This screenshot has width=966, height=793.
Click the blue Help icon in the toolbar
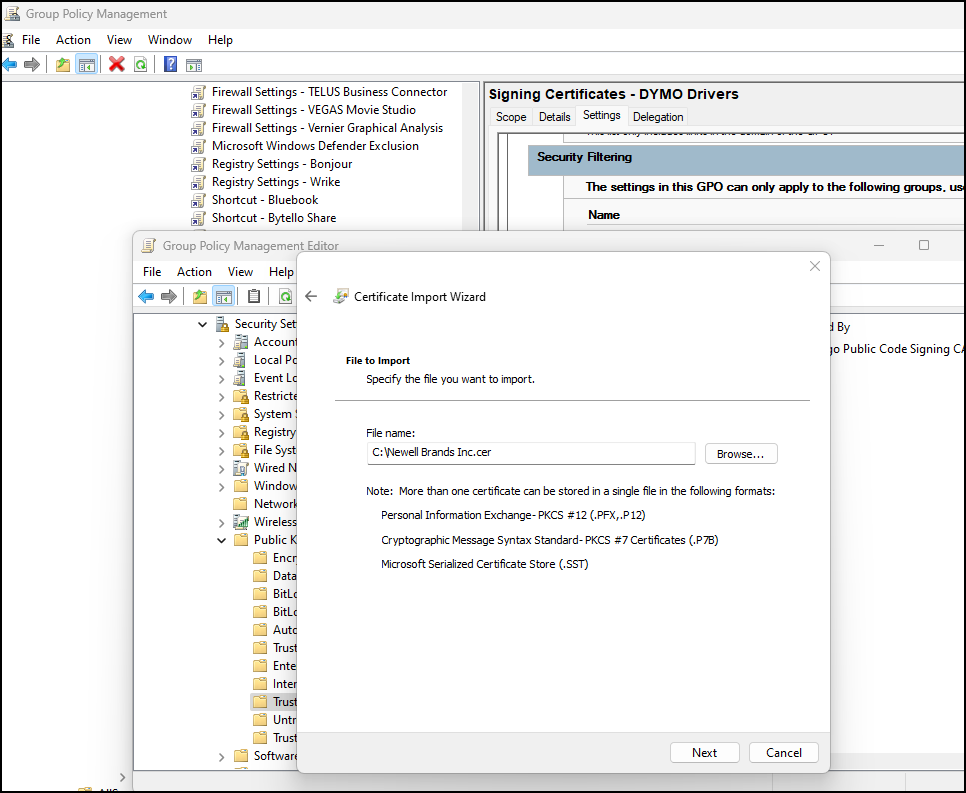click(x=170, y=64)
